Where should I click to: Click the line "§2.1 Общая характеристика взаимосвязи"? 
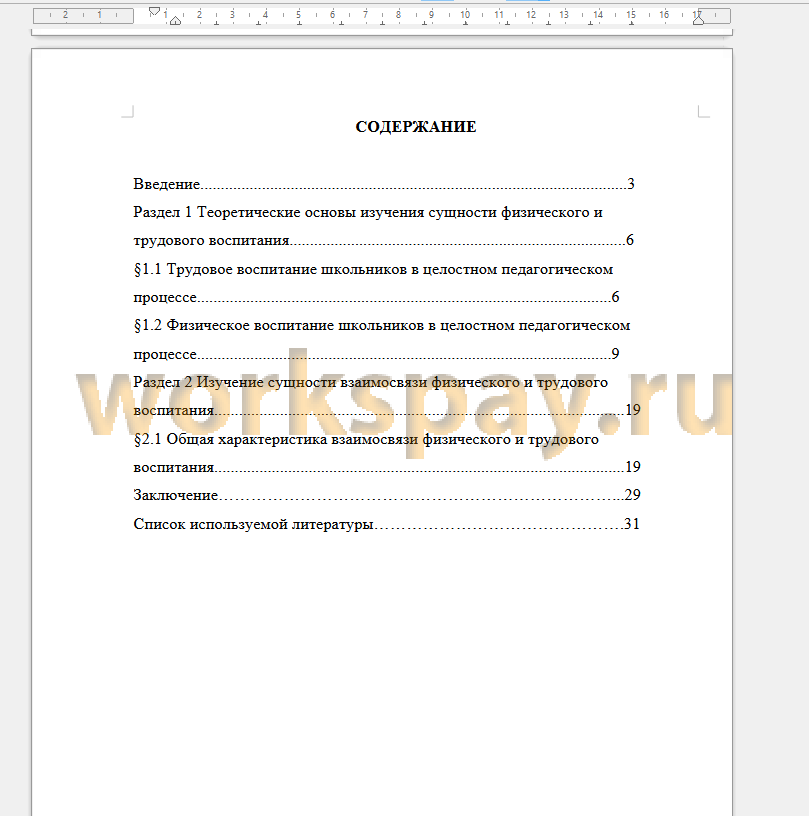366,439
